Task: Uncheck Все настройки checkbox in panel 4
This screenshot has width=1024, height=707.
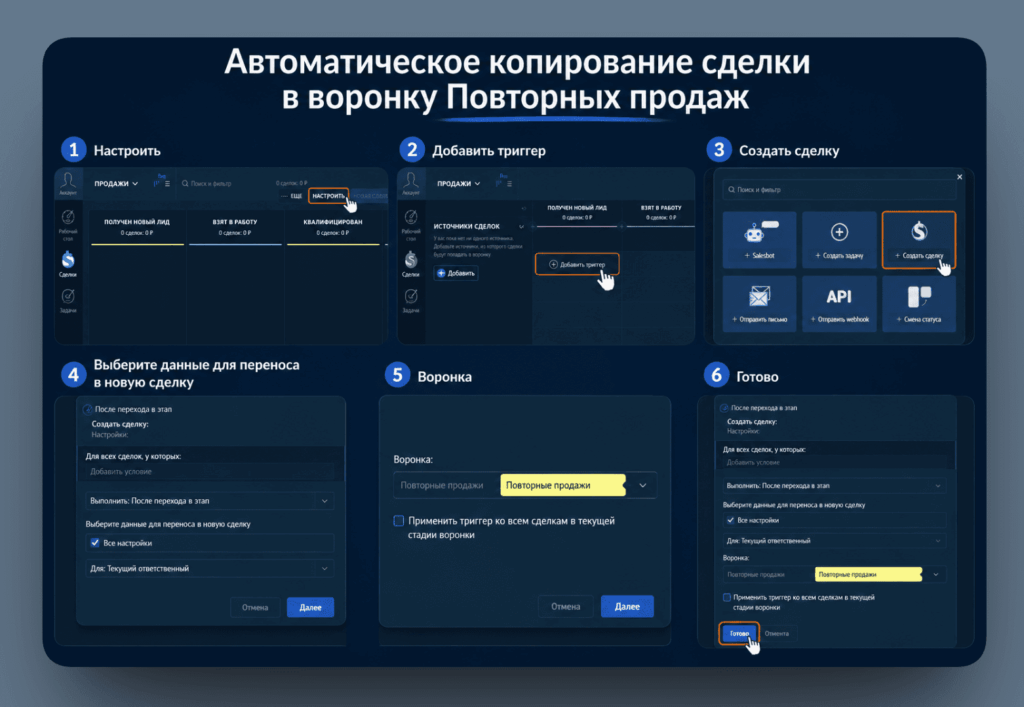Action: 95,542
